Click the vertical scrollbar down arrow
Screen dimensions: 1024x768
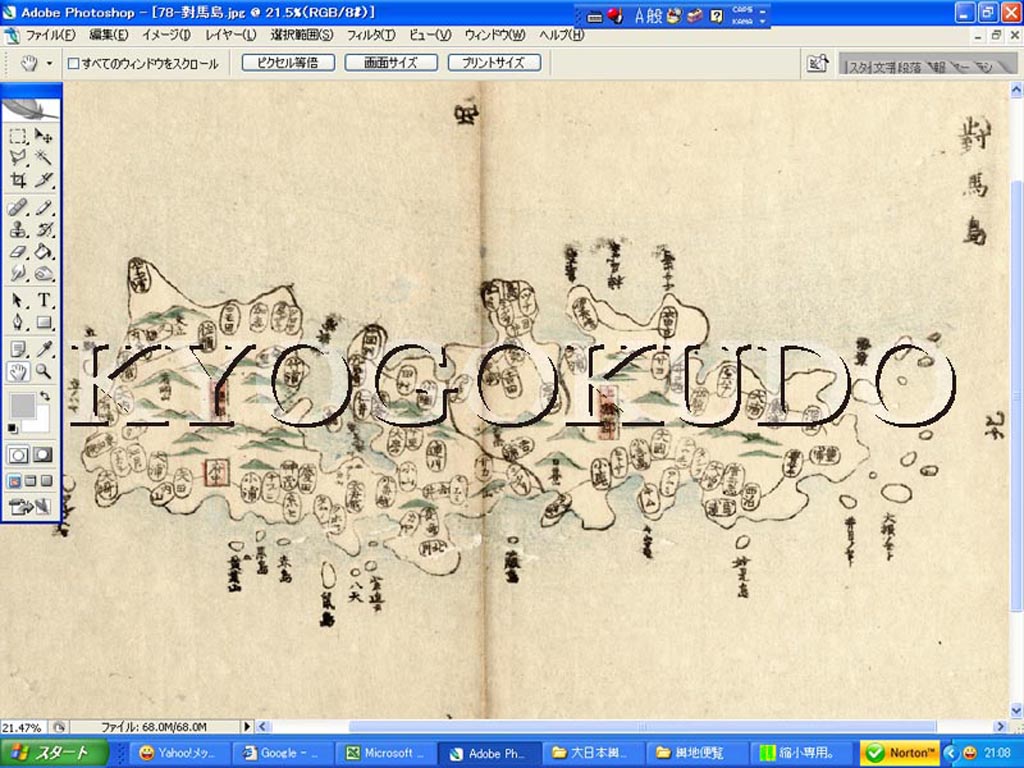point(1016,711)
